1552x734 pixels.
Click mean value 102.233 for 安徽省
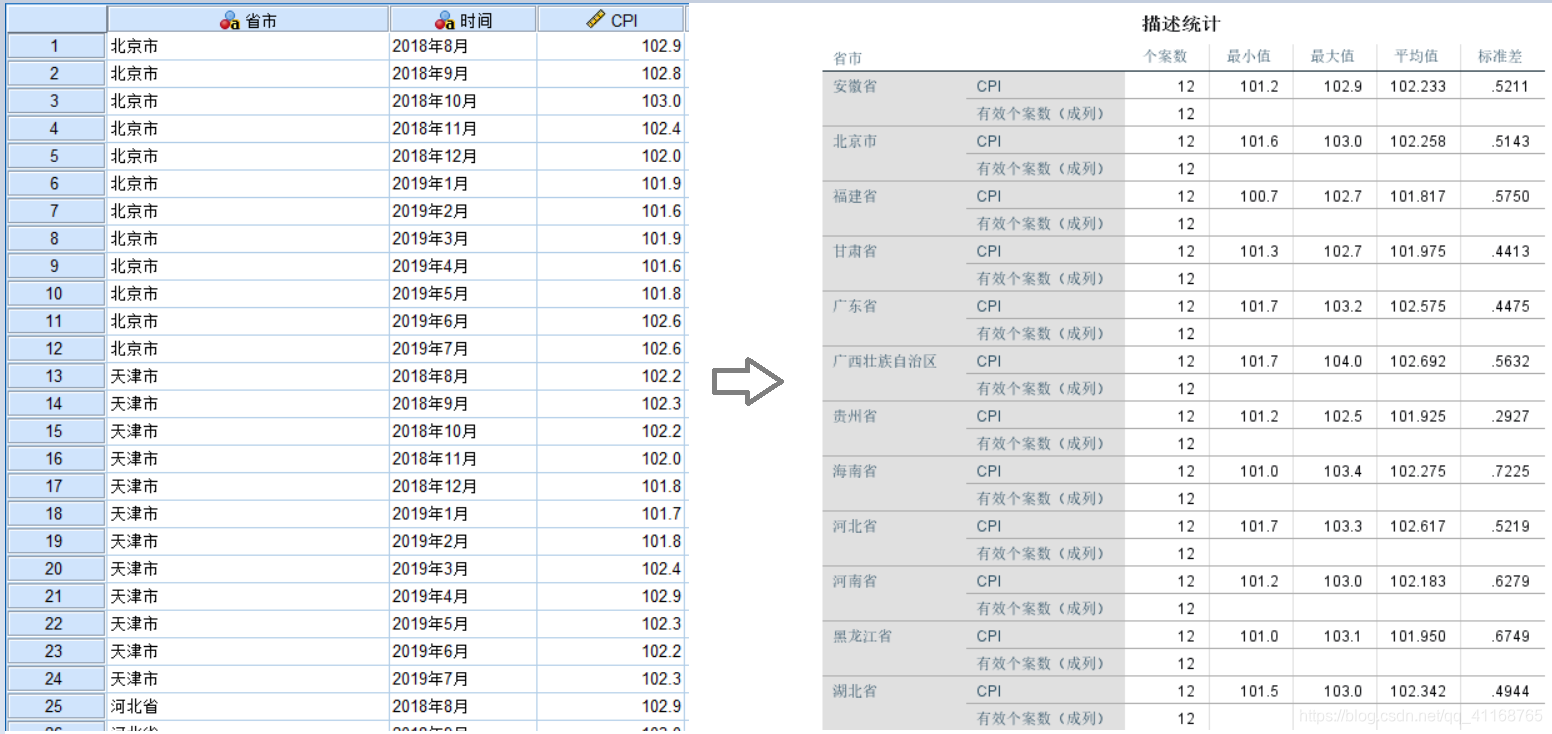[x=1418, y=86]
